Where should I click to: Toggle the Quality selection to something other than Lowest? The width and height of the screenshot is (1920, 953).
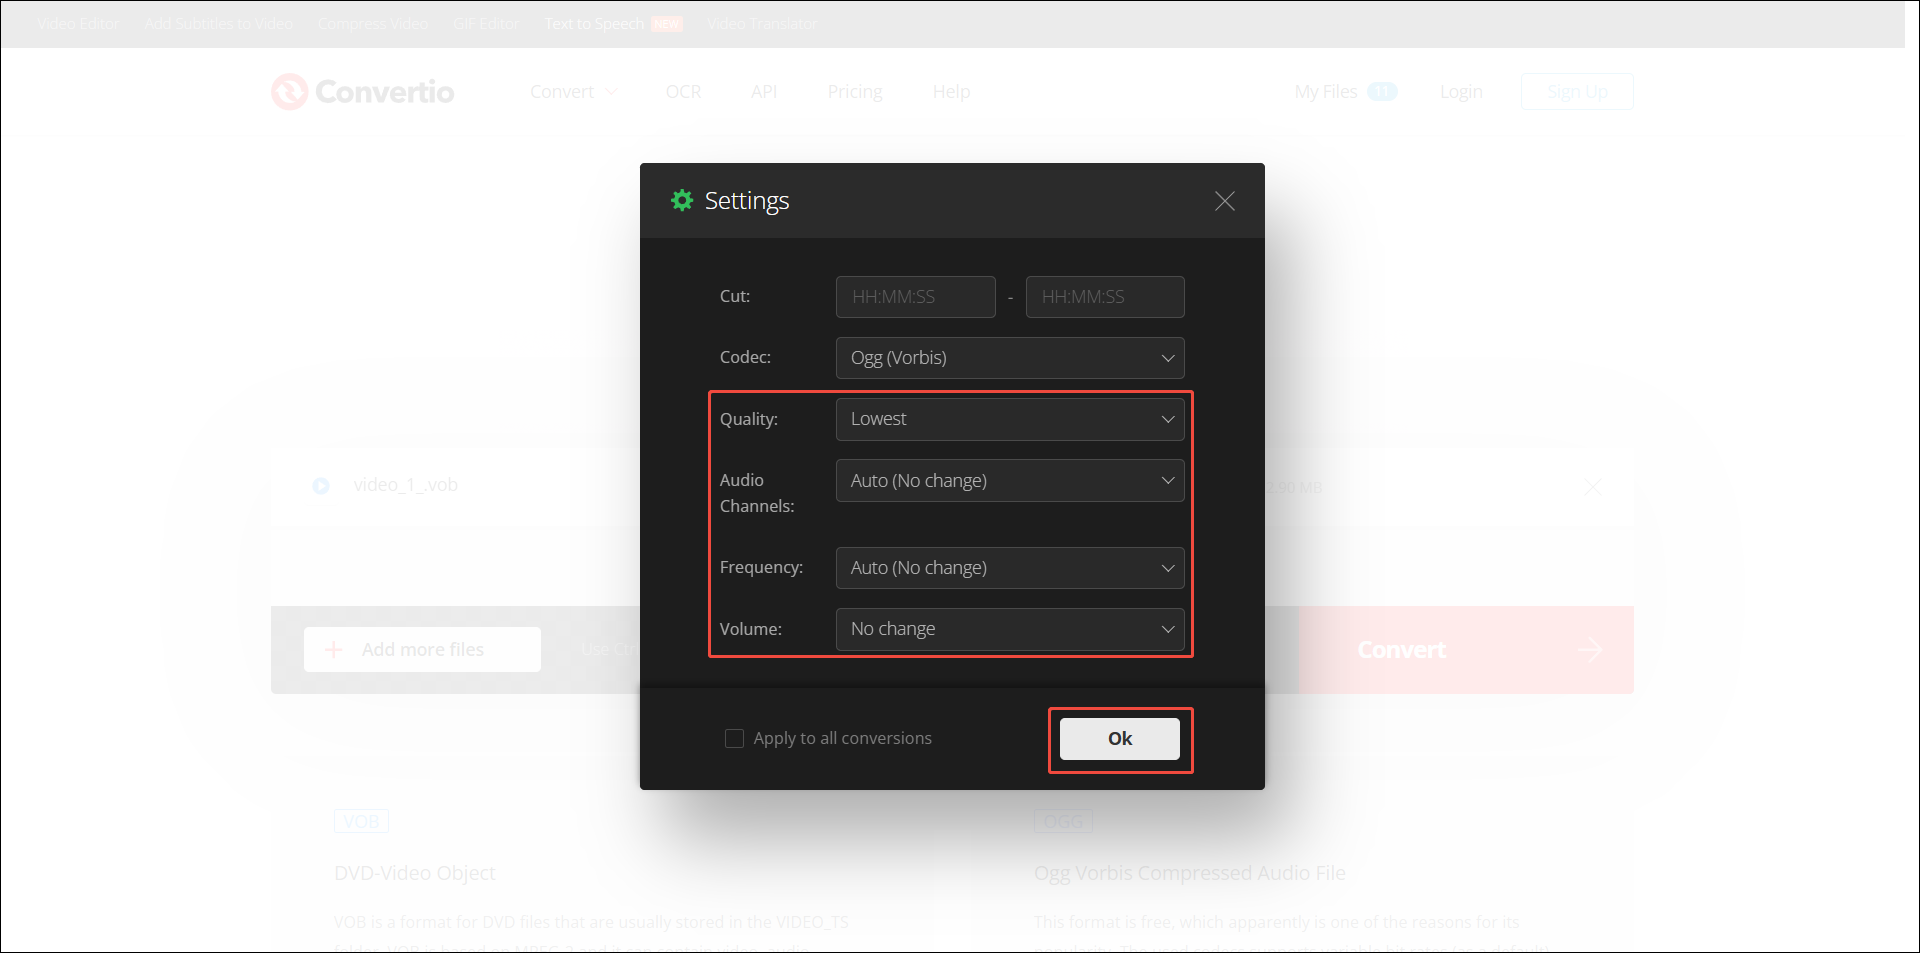coord(1009,419)
